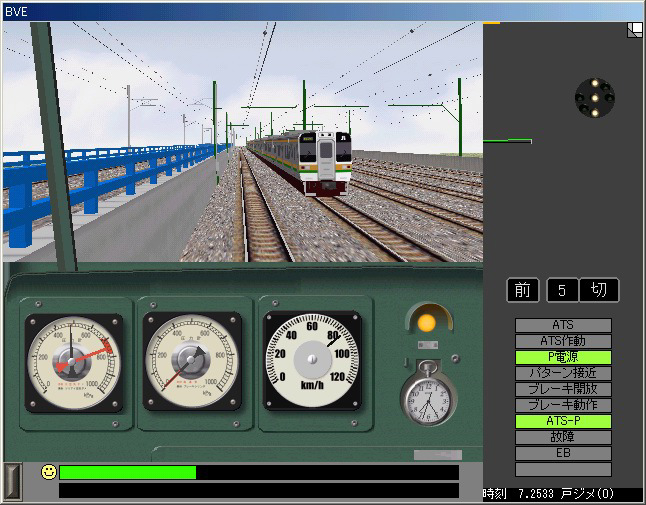Click the EB indicator lamp
The width and height of the screenshot is (646, 505).
pyautogui.click(x=563, y=453)
